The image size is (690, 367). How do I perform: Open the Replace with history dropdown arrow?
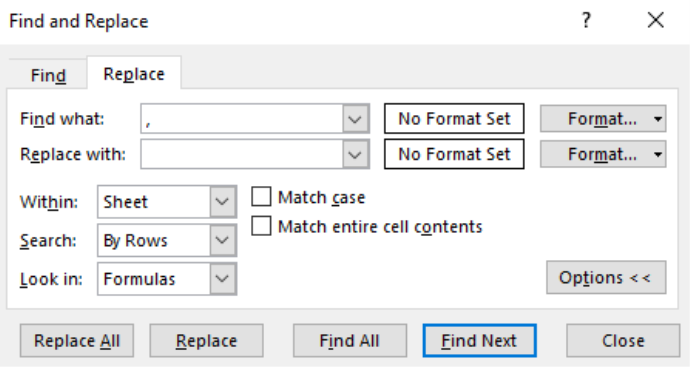[x=355, y=154]
